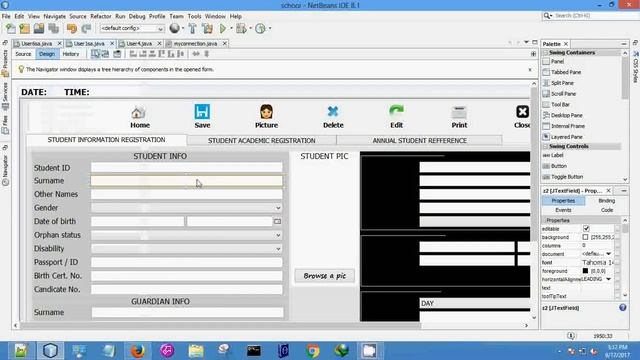The width and height of the screenshot is (640, 360).
Task: Open the document property dropdown
Action: coord(609,254)
